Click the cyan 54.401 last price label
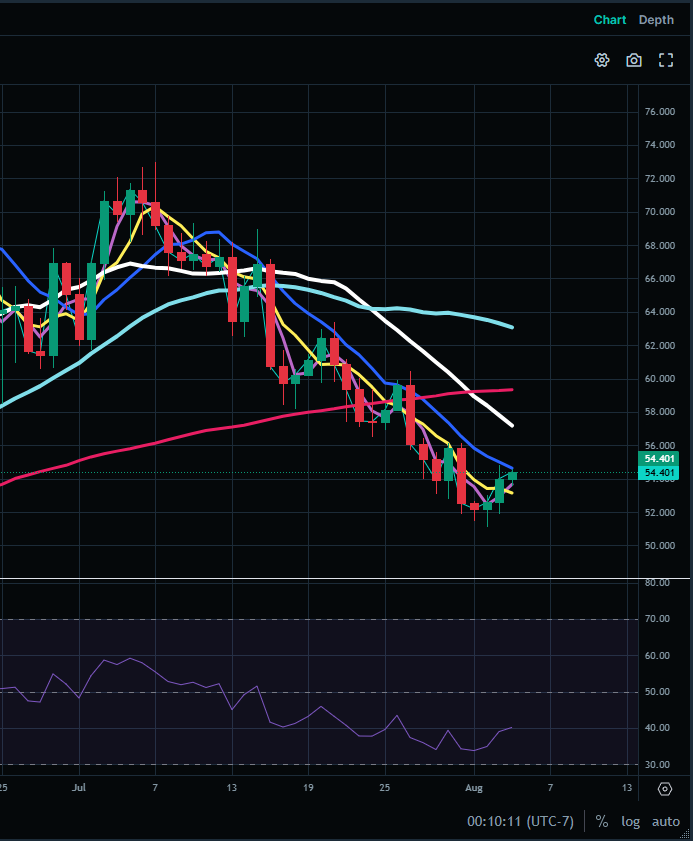The width and height of the screenshot is (693, 841). click(x=659, y=473)
